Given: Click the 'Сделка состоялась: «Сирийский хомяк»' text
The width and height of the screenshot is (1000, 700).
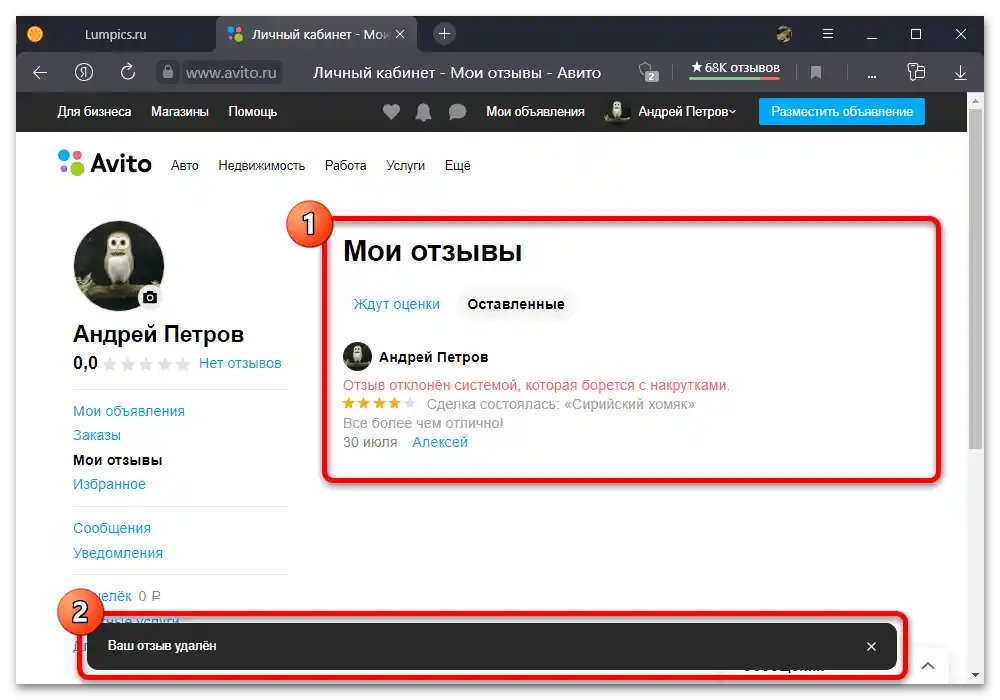Looking at the screenshot, I should point(561,404).
